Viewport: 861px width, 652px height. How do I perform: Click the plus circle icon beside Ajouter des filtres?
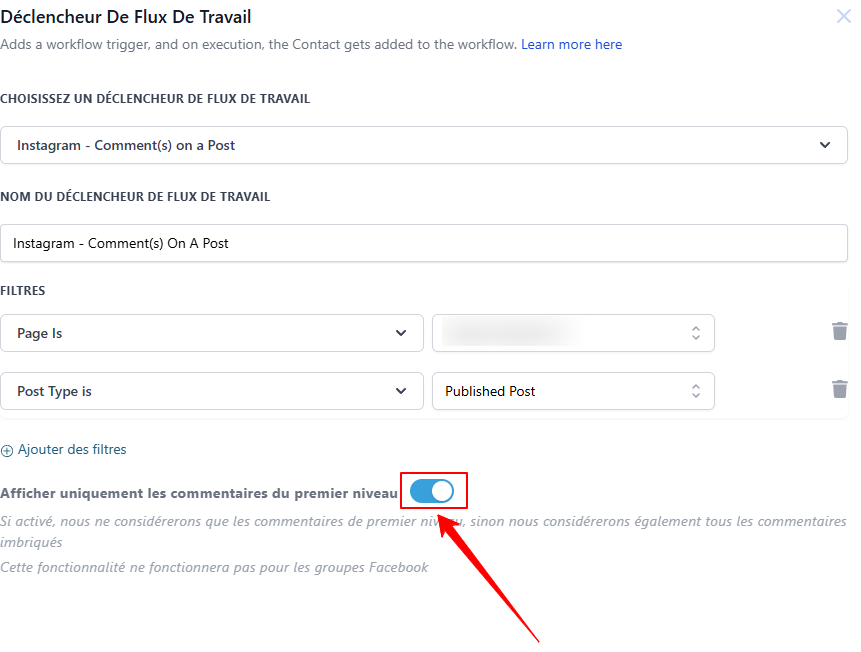coord(7,451)
